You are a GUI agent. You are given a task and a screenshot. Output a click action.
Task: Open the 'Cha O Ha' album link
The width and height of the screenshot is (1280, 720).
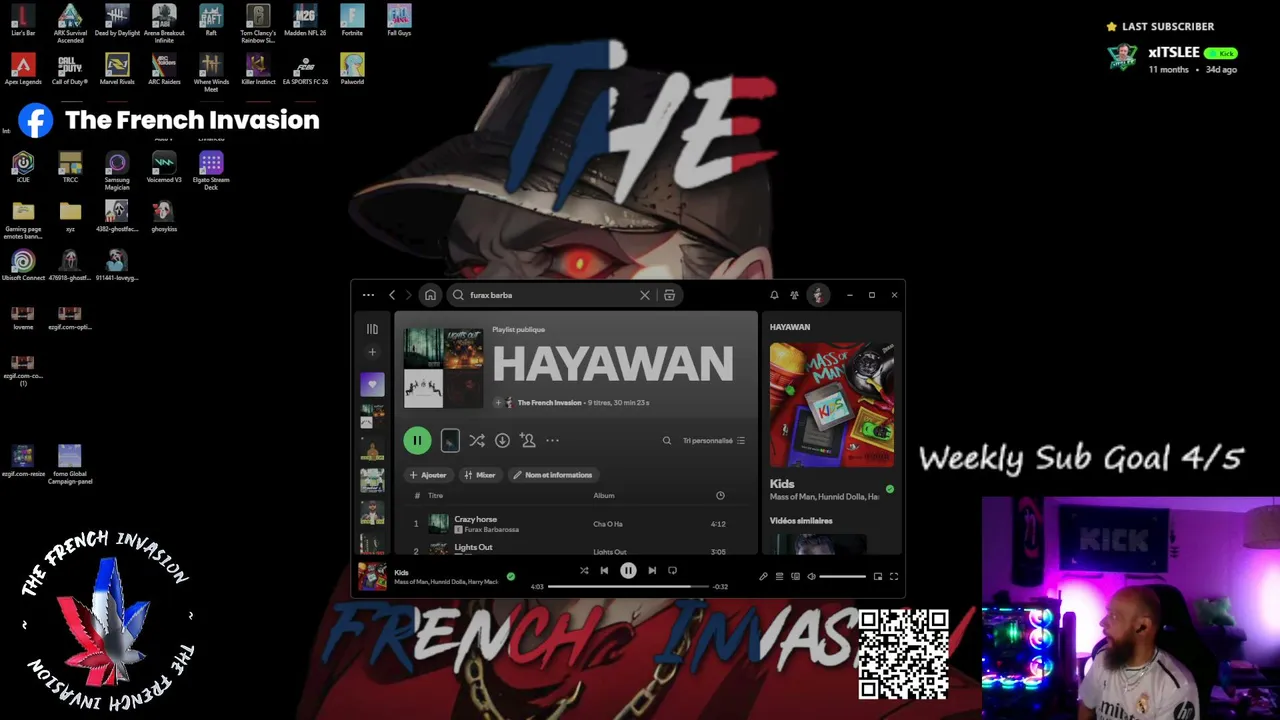click(x=608, y=524)
